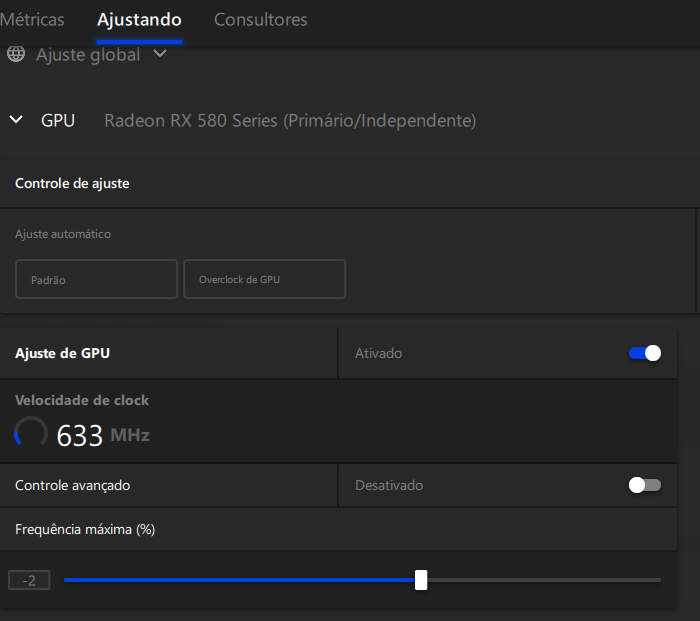Click the circular clock speed gauge
Viewport: 700px width, 621px height.
31,433
